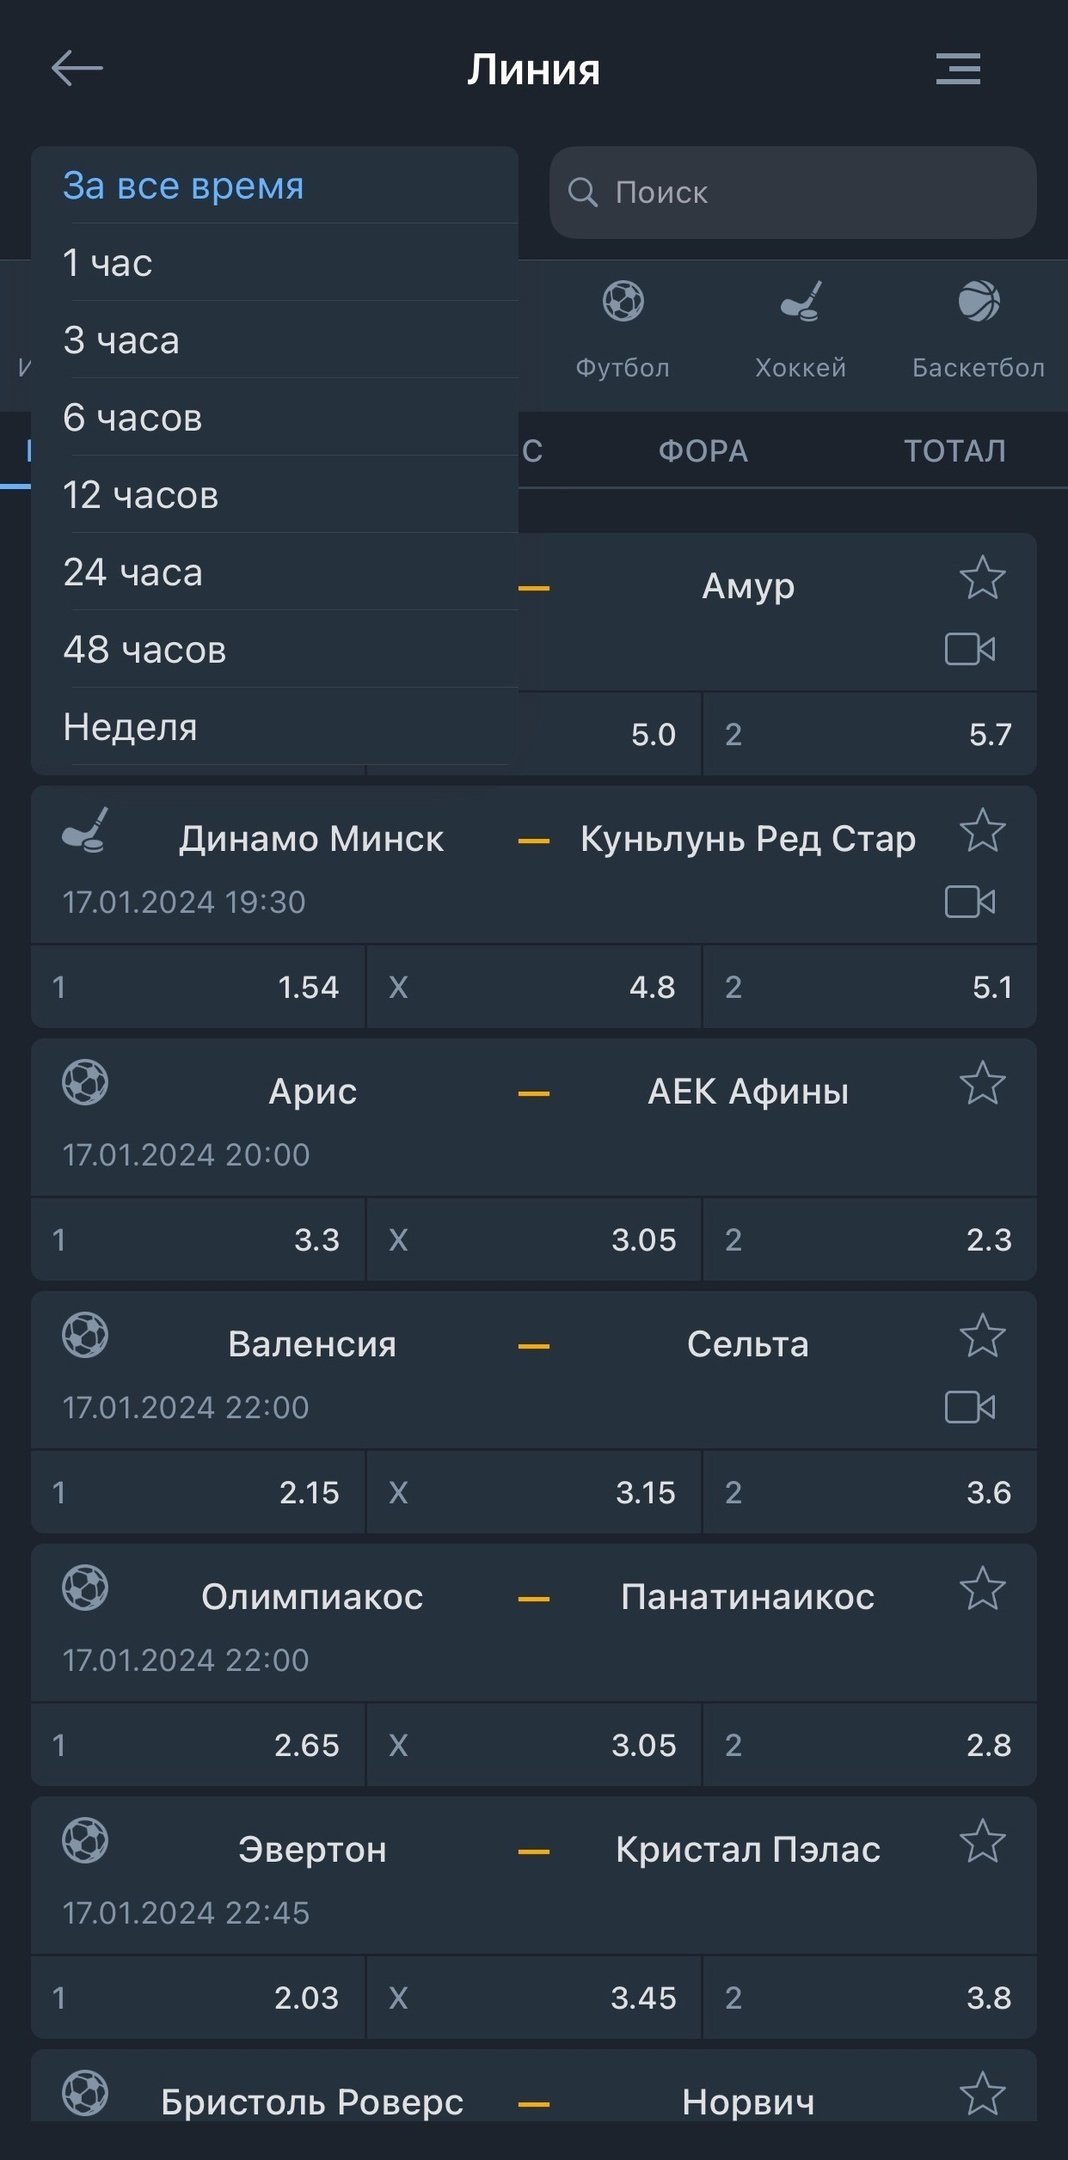This screenshot has width=1068, height=2160.
Task: Pick draw odds 3.15 for Валенсия – Сельта
Action: (x=534, y=1492)
